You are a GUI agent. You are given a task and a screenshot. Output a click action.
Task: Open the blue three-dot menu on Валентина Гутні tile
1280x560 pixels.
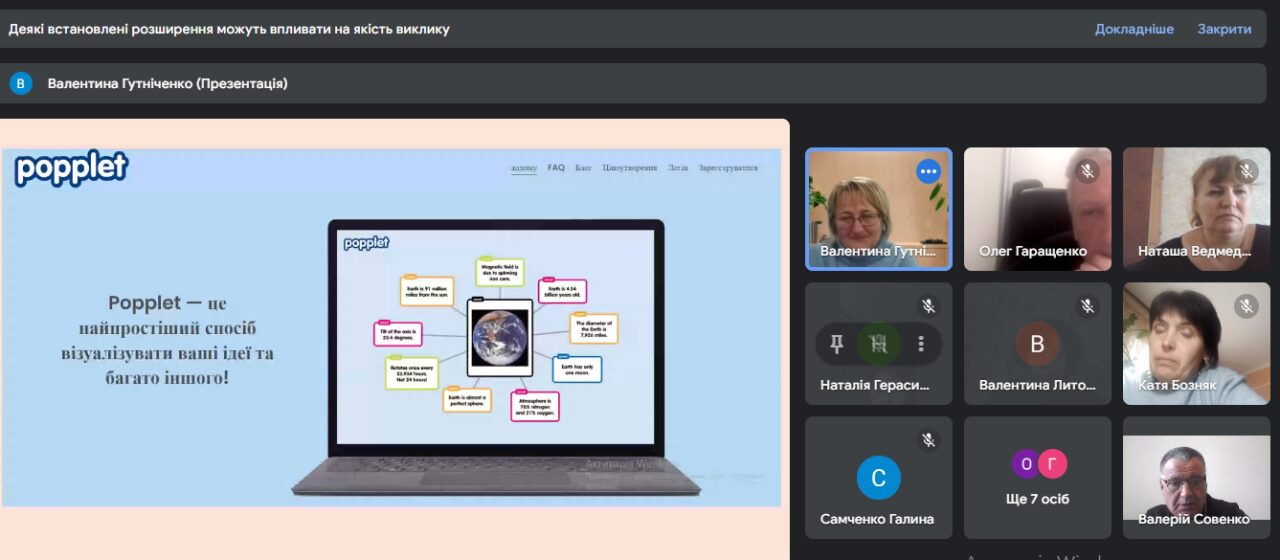coord(928,171)
